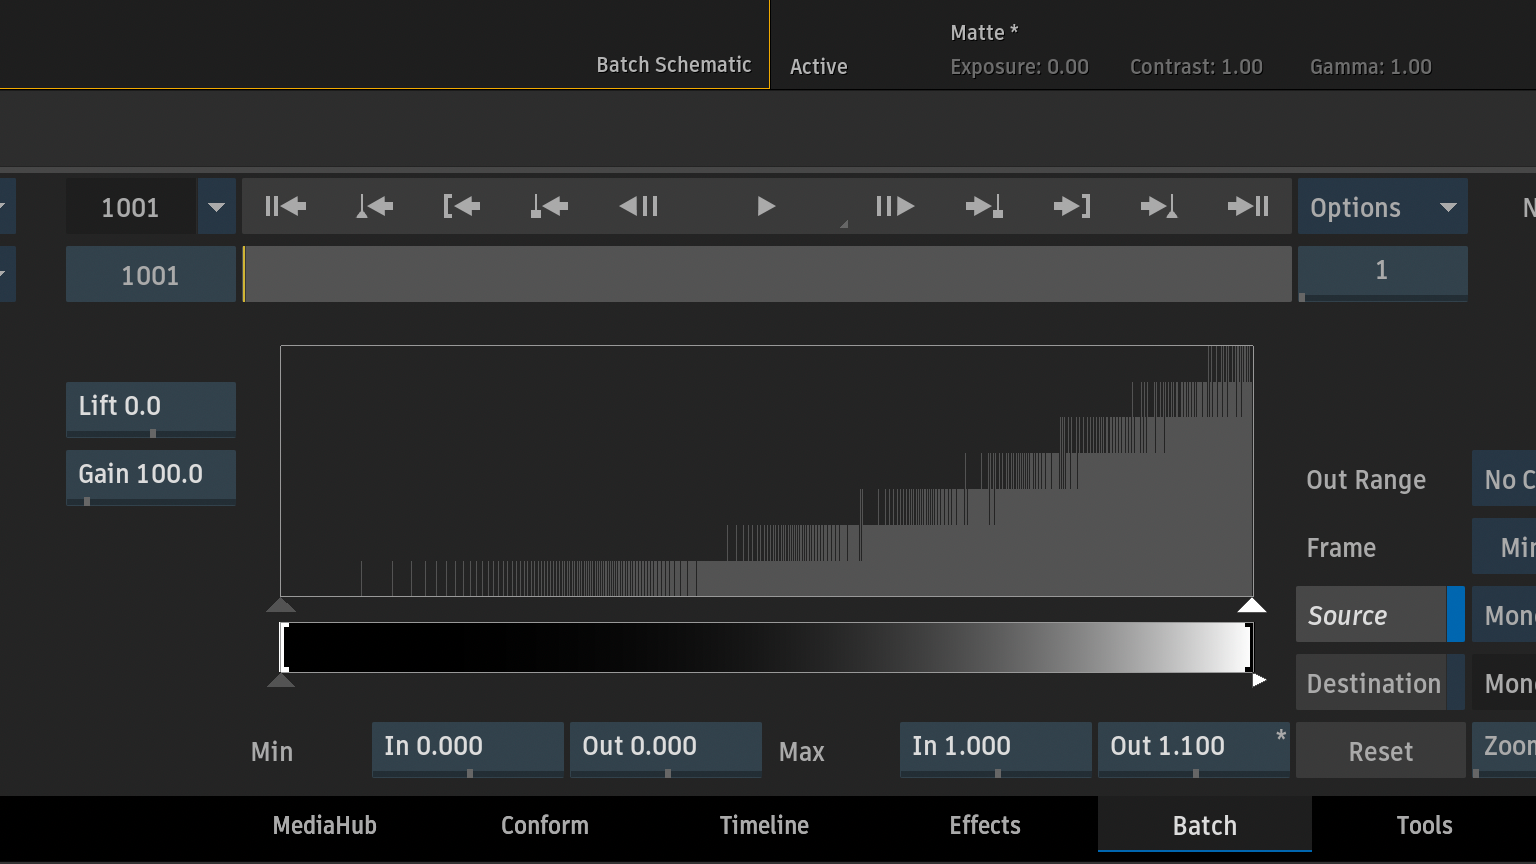This screenshot has width=1536, height=864.
Task: Click the Out Range label
Action: point(1366,480)
